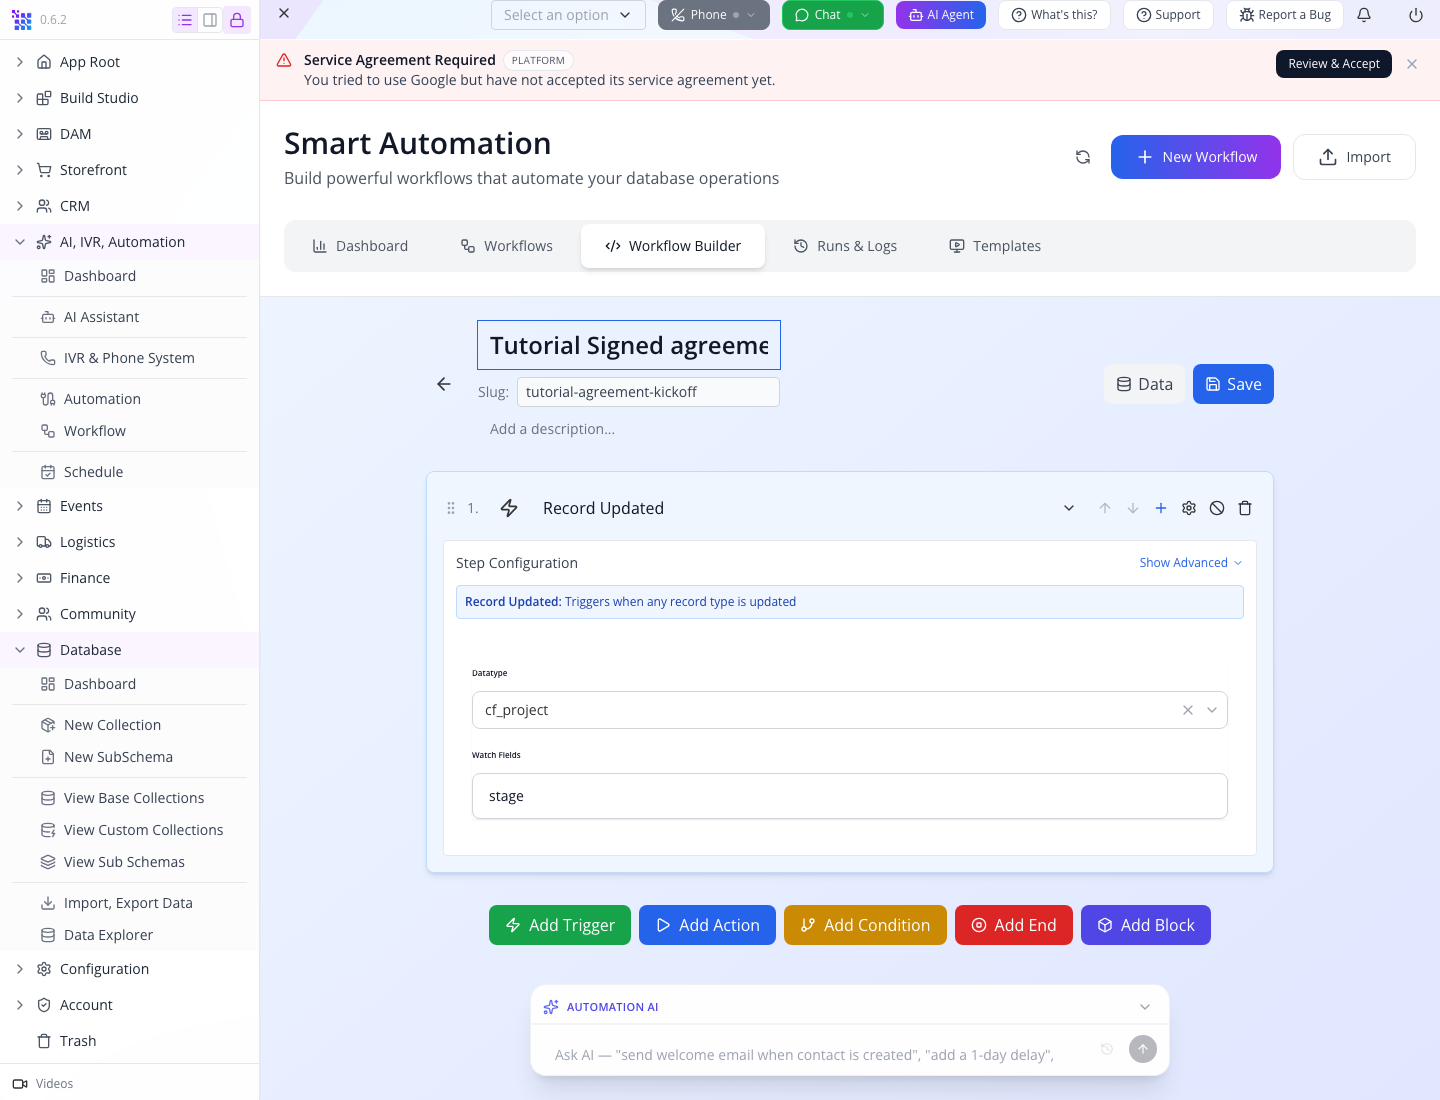Click the workflow title input field

(629, 345)
